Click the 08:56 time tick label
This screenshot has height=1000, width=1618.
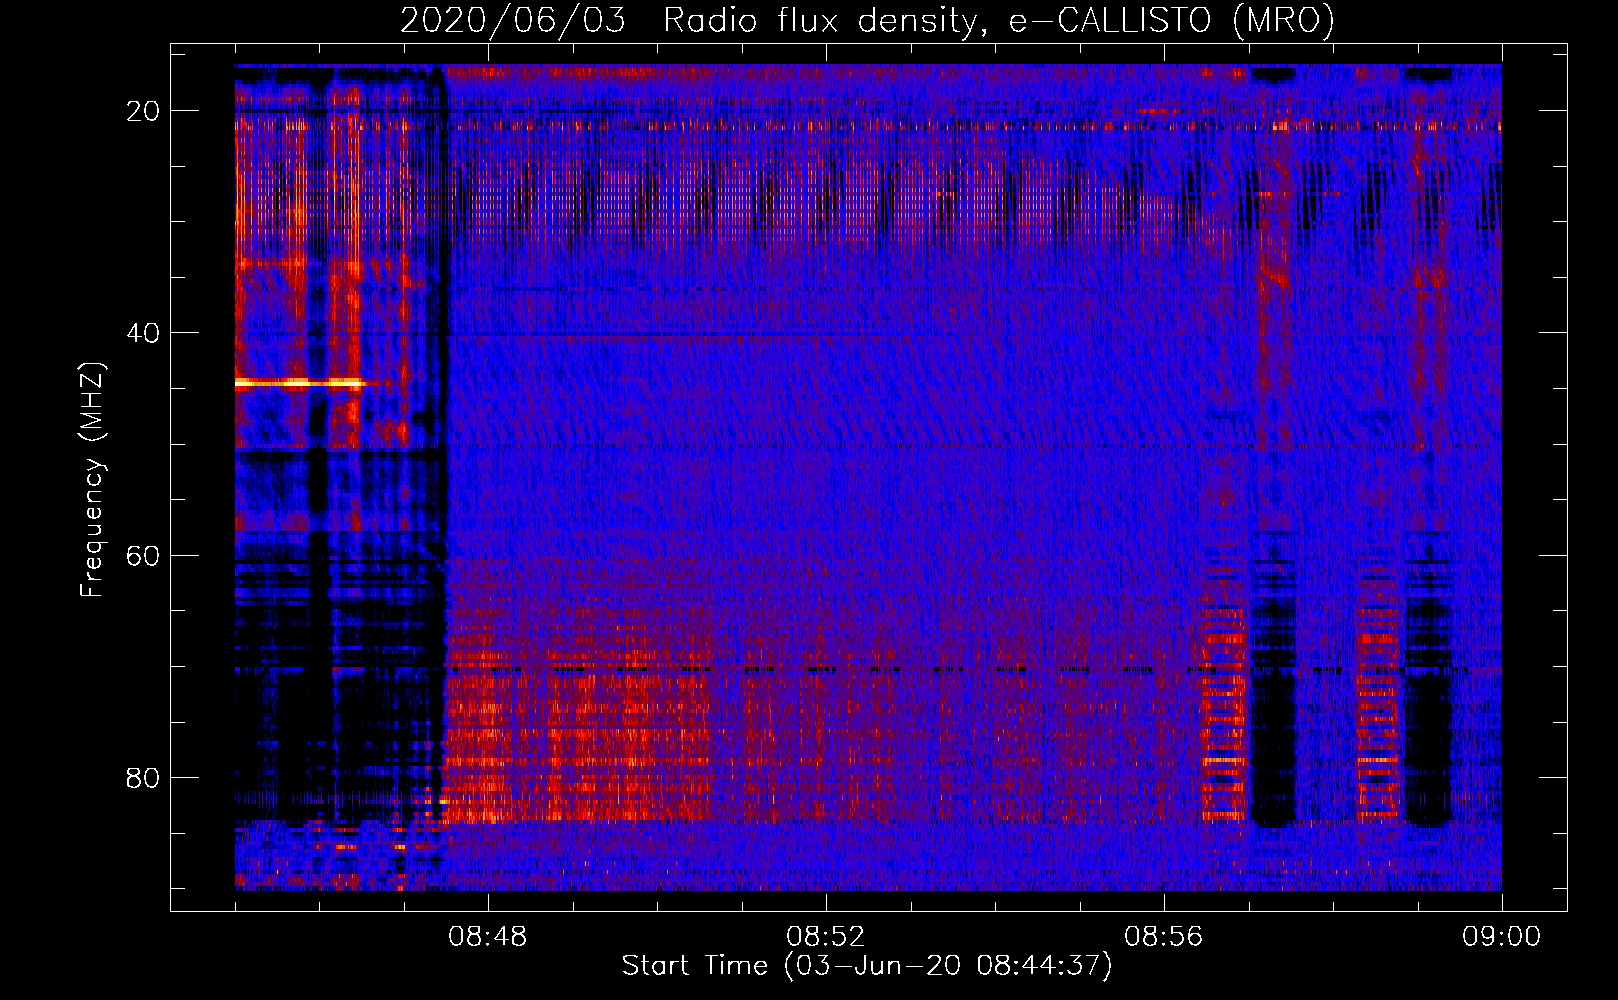[1164, 937]
